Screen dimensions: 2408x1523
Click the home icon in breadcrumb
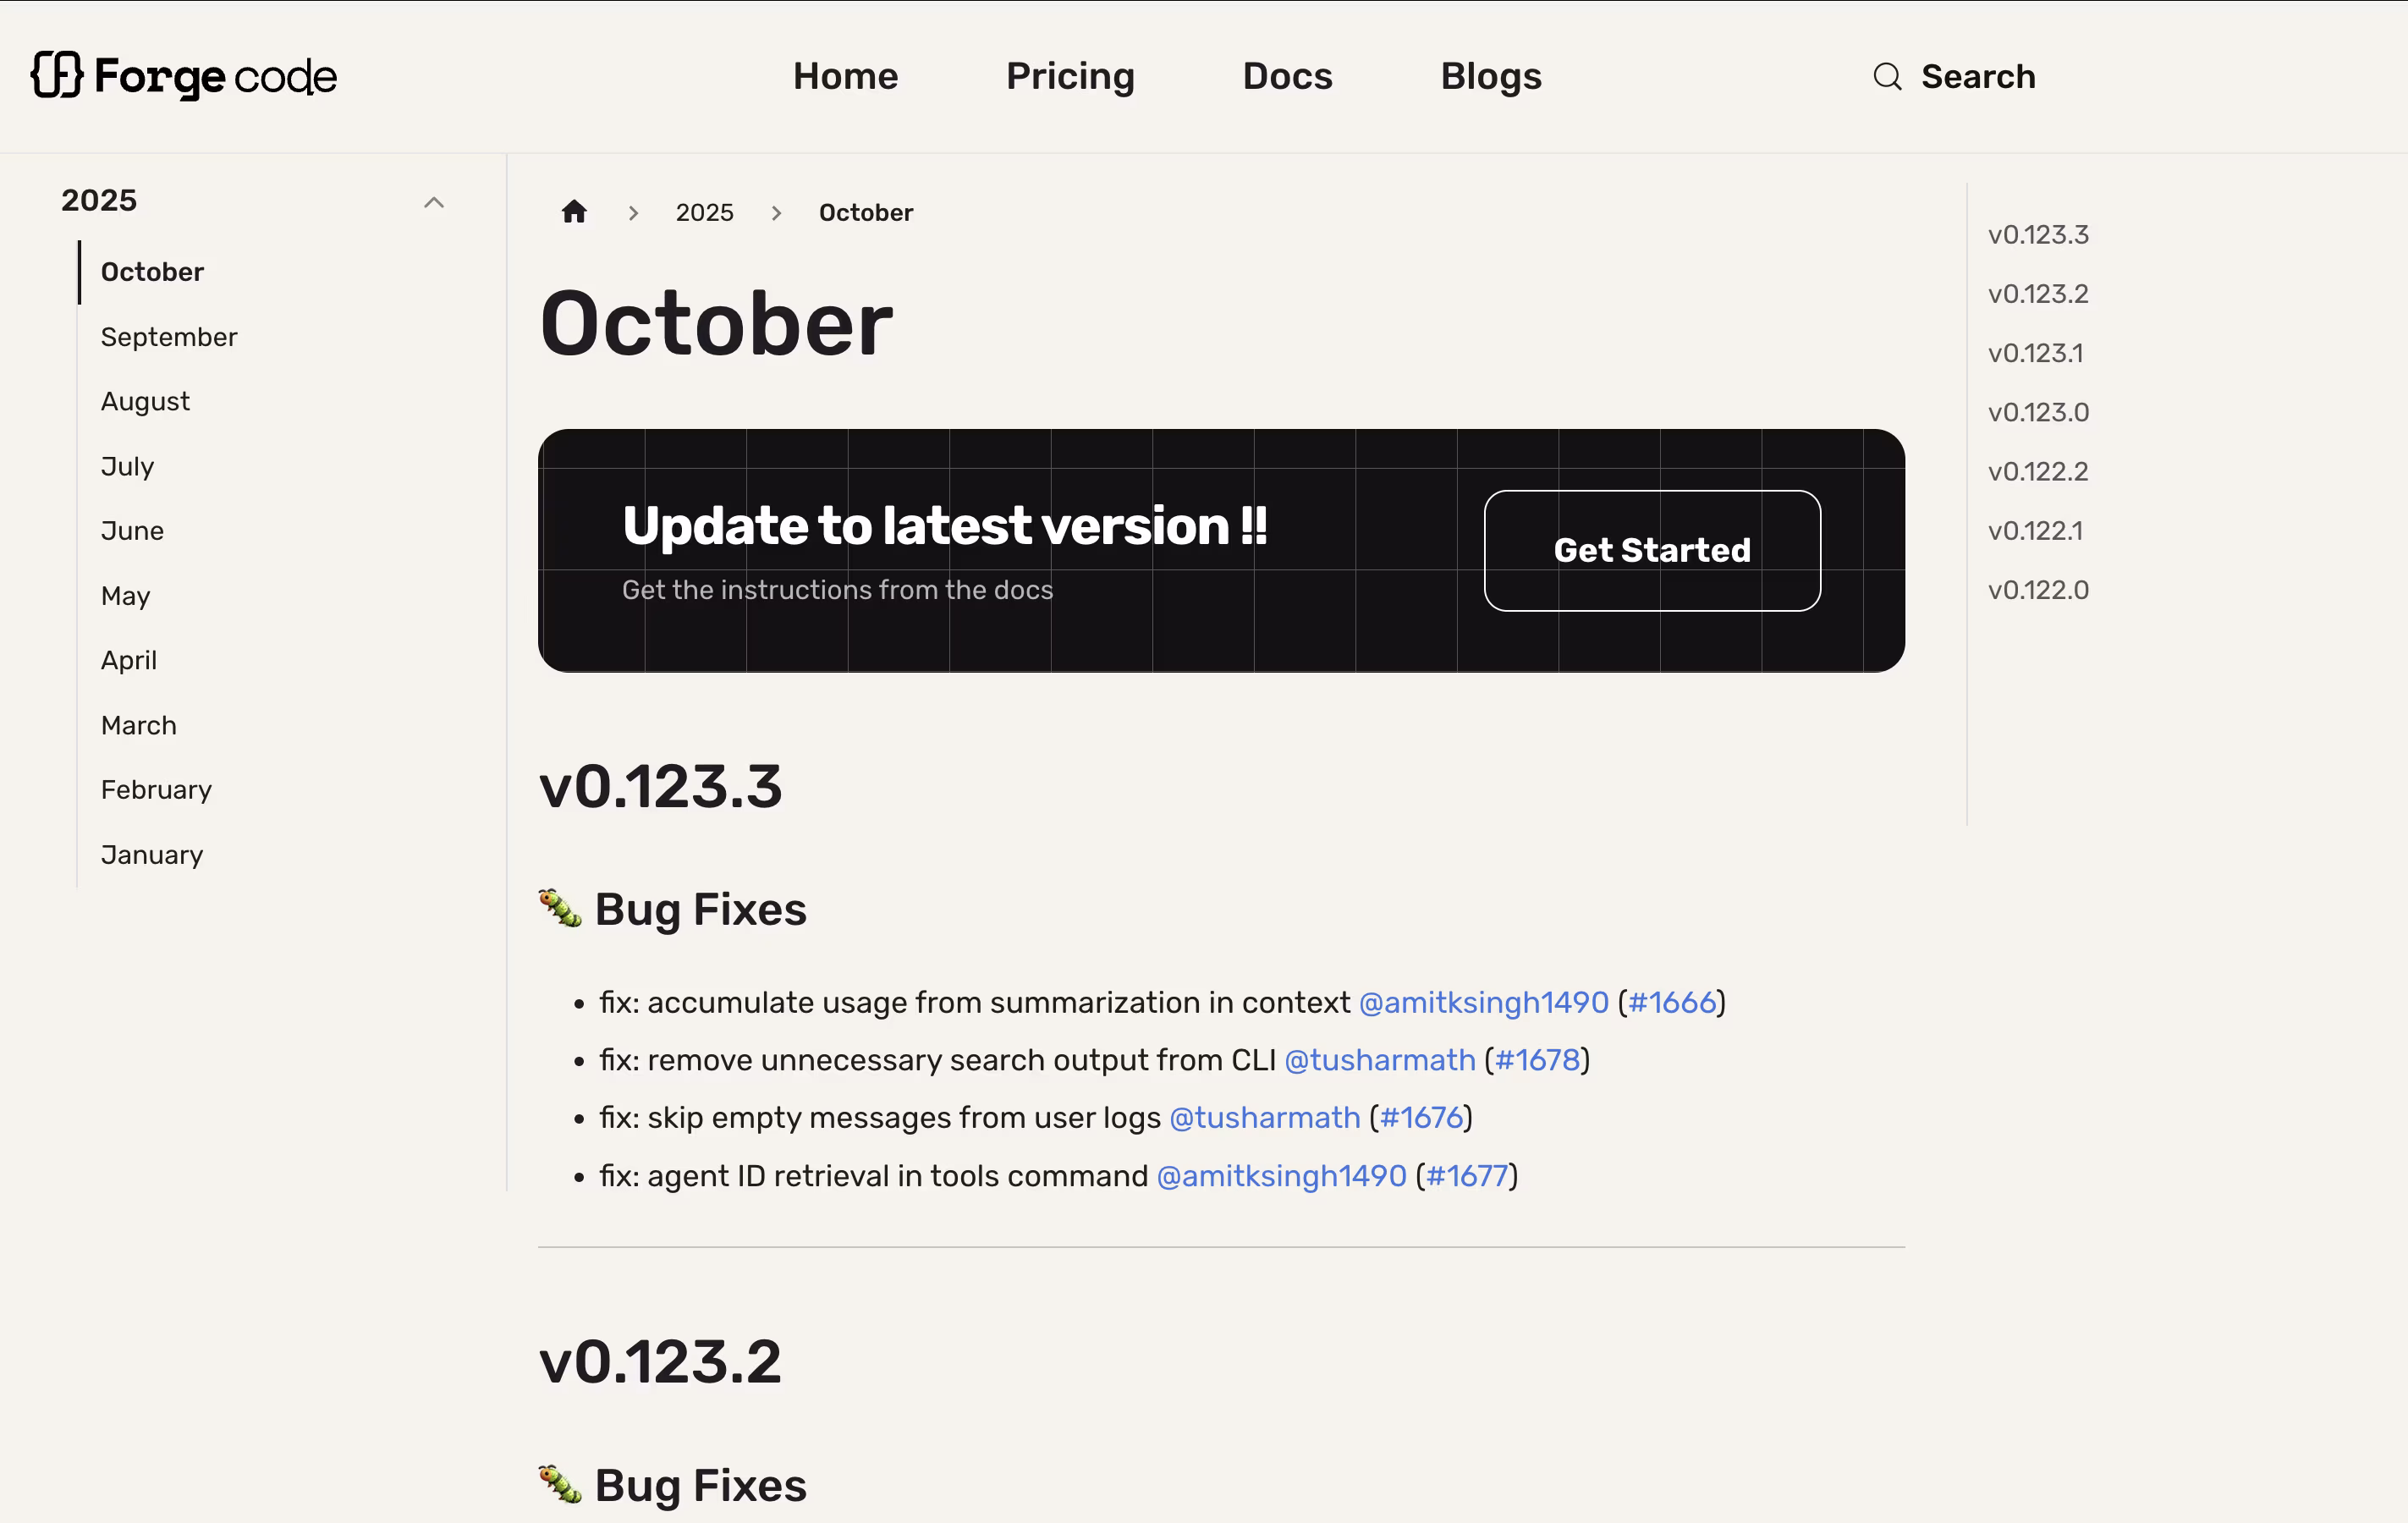click(x=574, y=212)
